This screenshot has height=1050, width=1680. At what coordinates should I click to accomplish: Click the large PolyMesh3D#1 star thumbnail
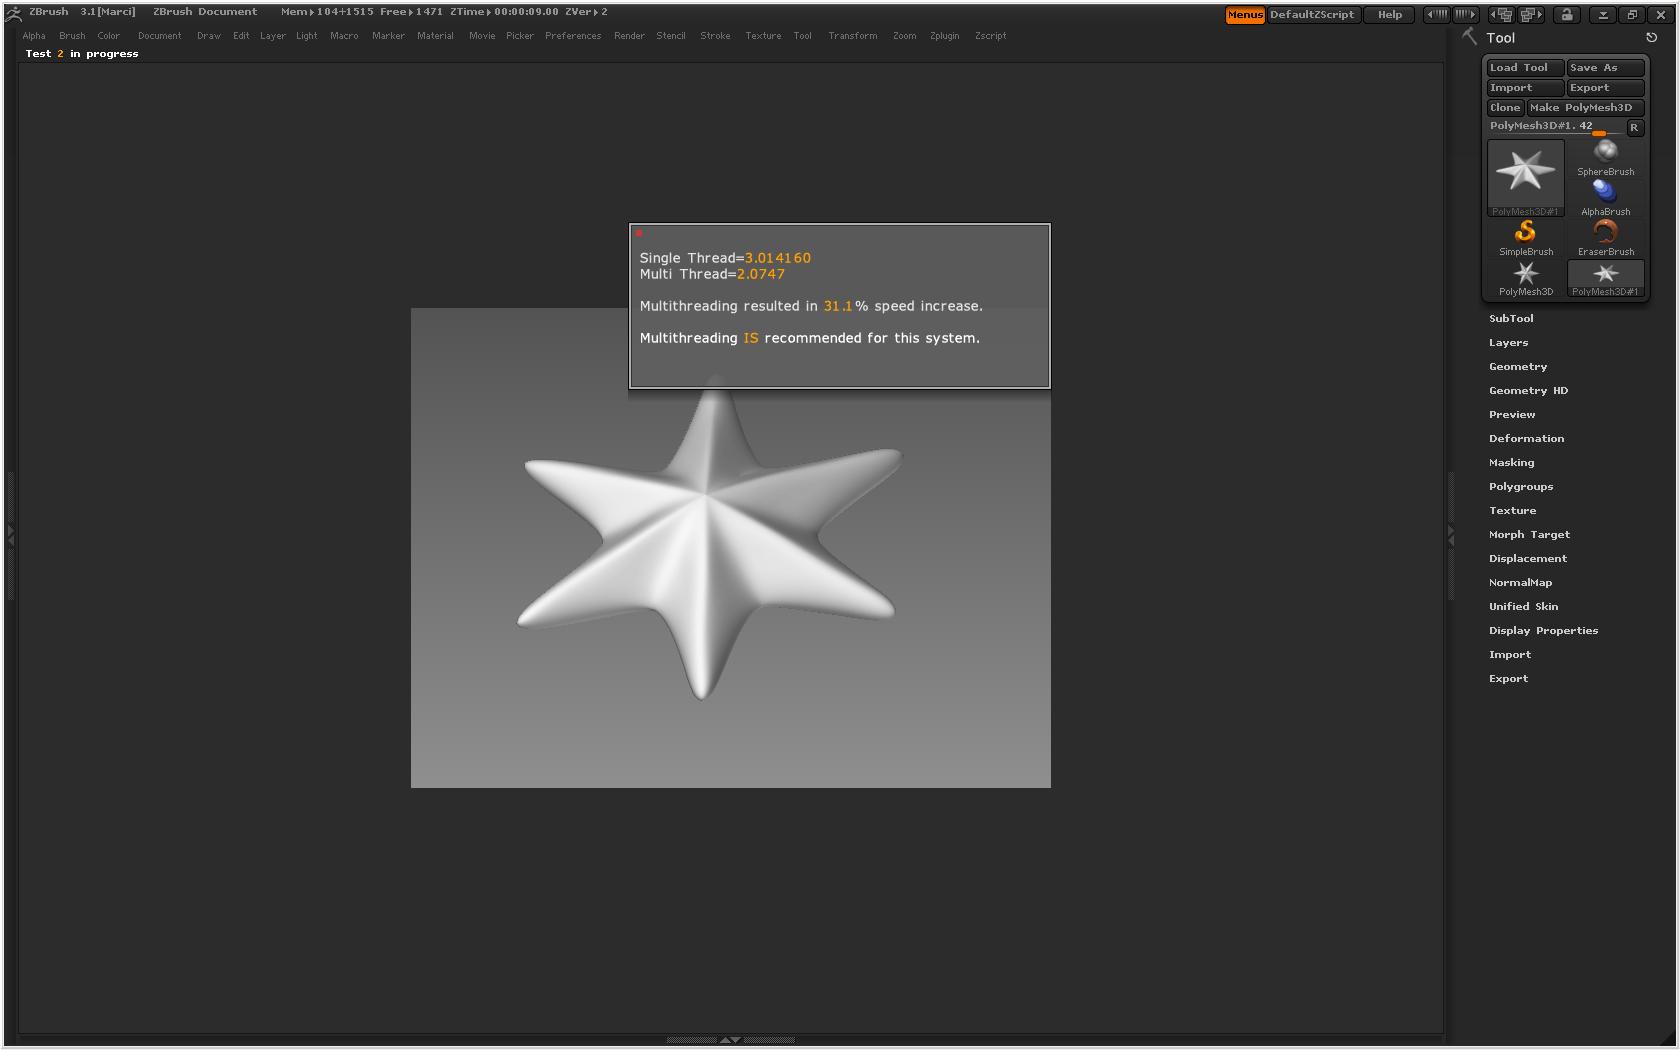click(x=1525, y=174)
